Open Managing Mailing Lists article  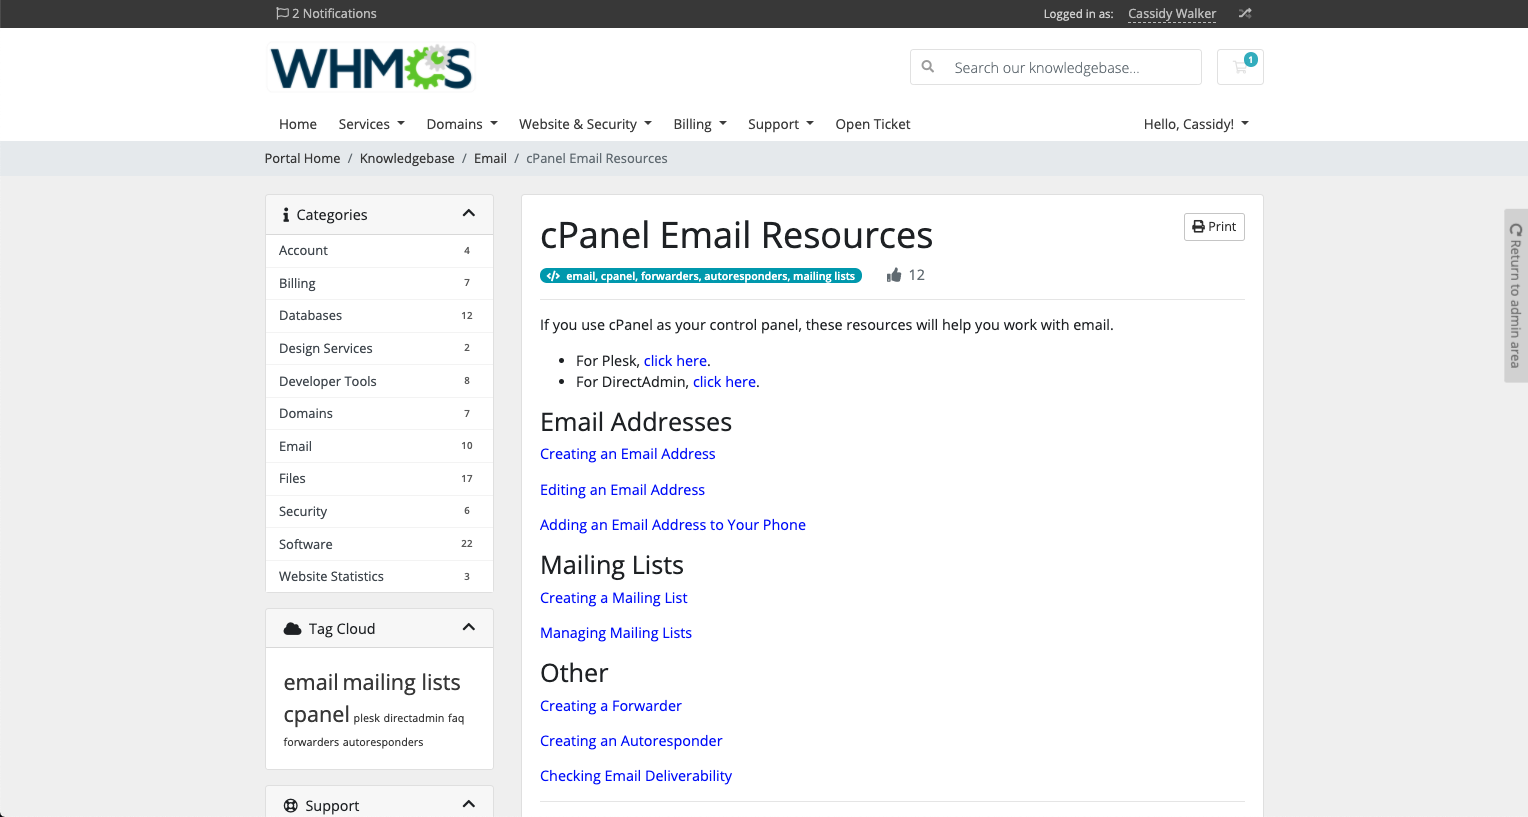coord(616,633)
